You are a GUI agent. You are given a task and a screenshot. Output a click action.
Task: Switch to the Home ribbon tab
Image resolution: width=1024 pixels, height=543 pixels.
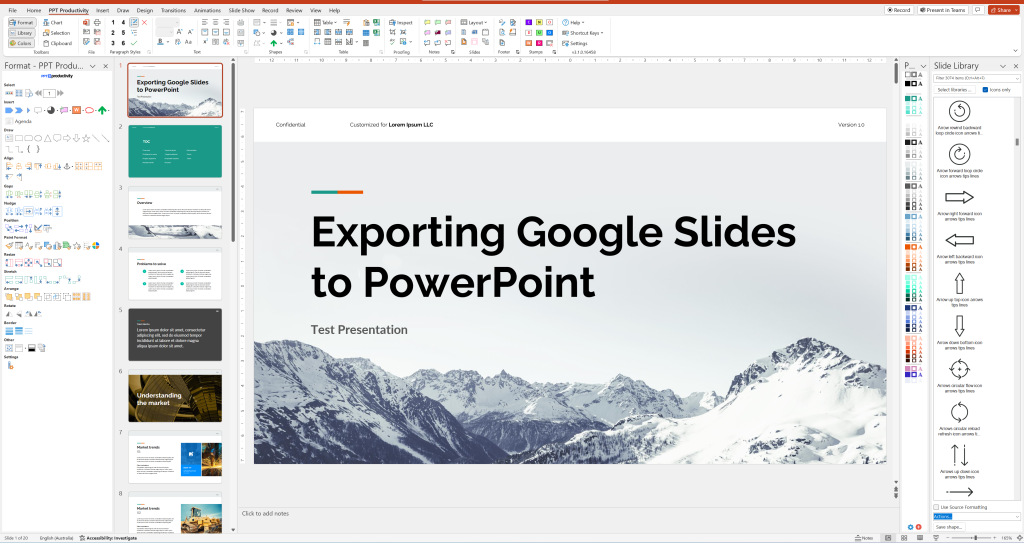pyautogui.click(x=33, y=10)
